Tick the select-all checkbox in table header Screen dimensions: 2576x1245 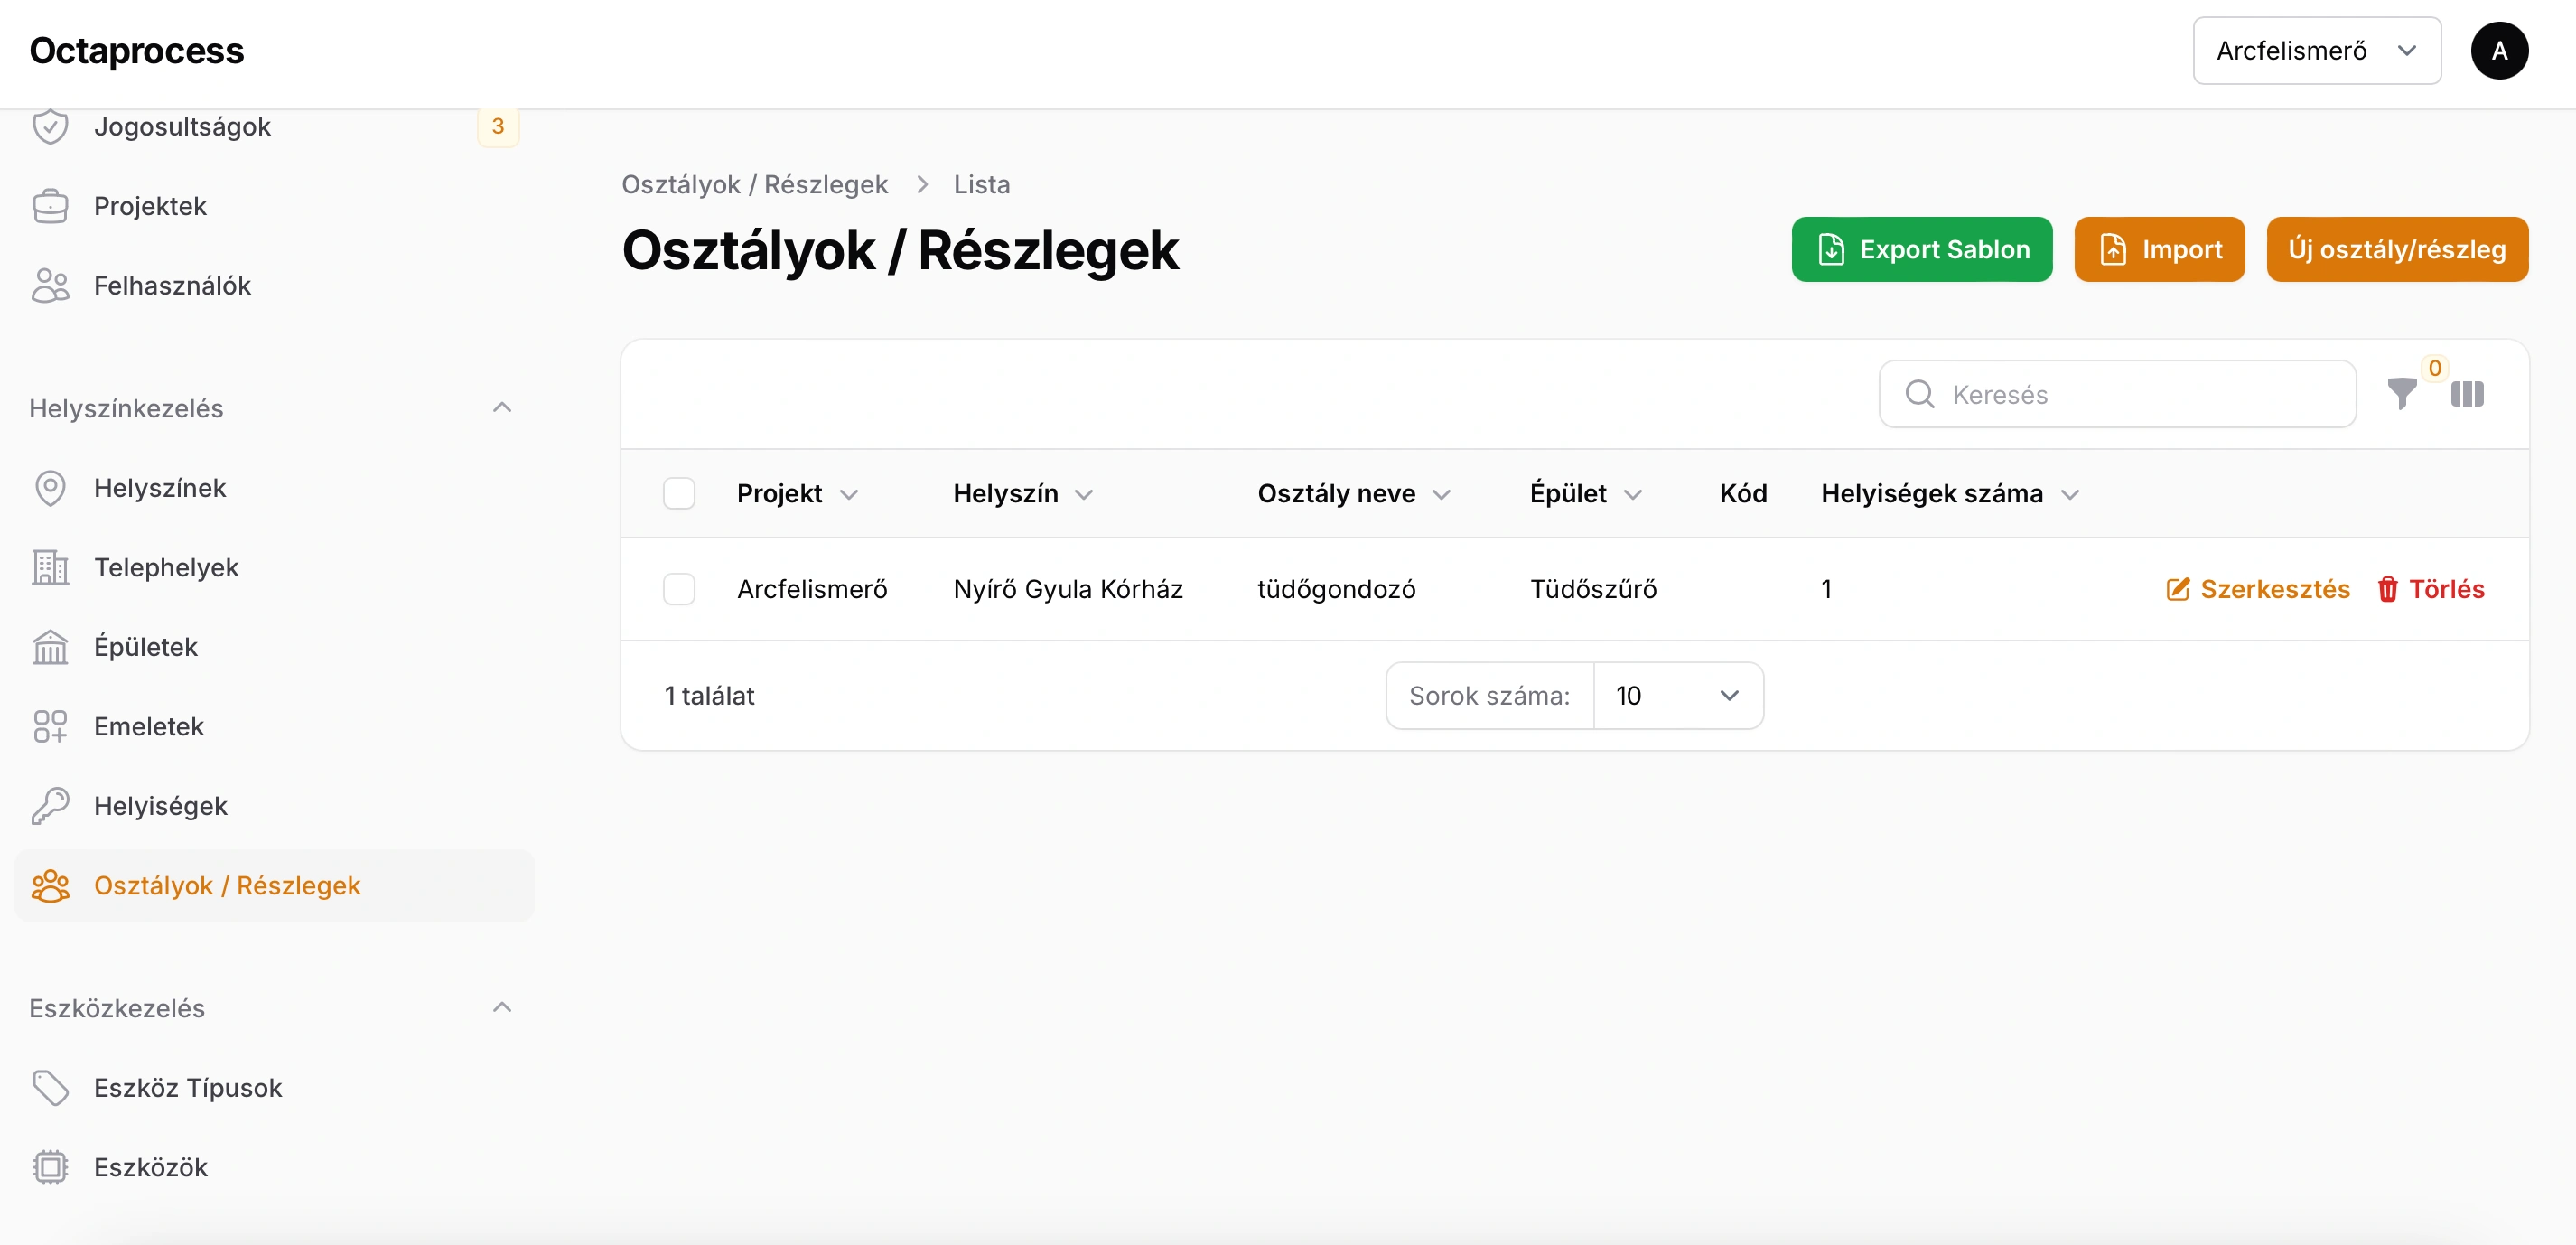click(679, 493)
